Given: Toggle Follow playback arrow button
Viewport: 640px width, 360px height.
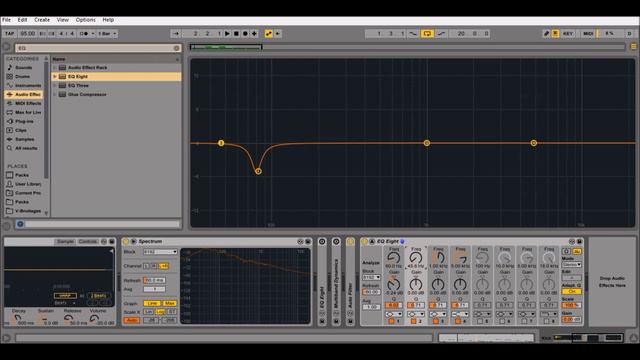Looking at the screenshot, I should pos(176,33).
